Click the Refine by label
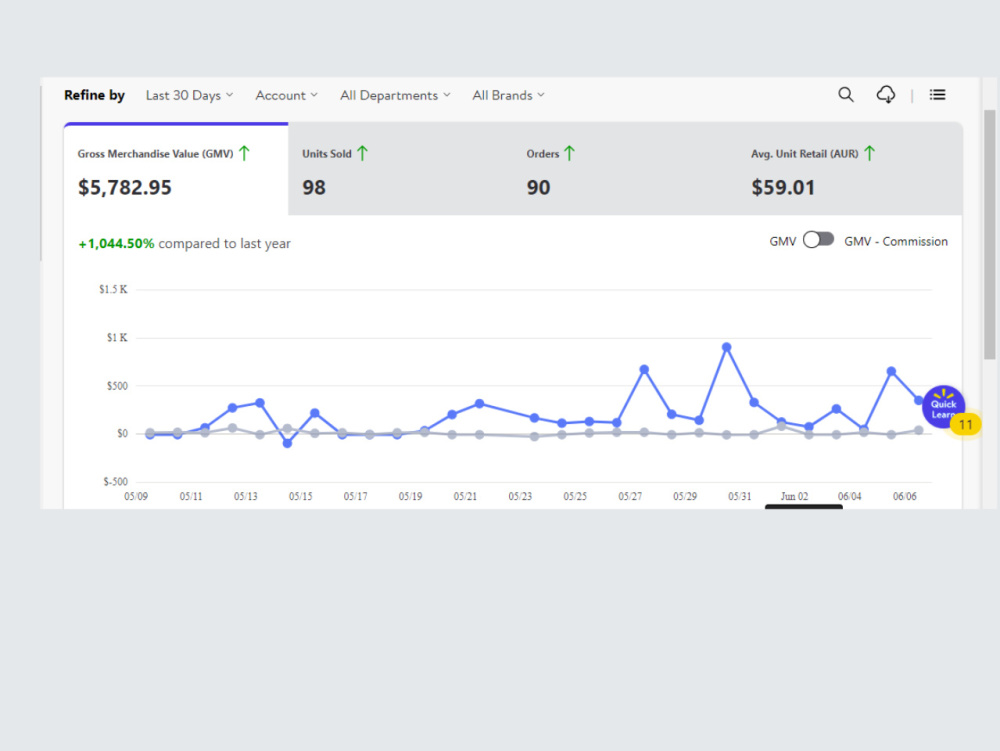Screen dimensions: 1000x751 (94, 95)
